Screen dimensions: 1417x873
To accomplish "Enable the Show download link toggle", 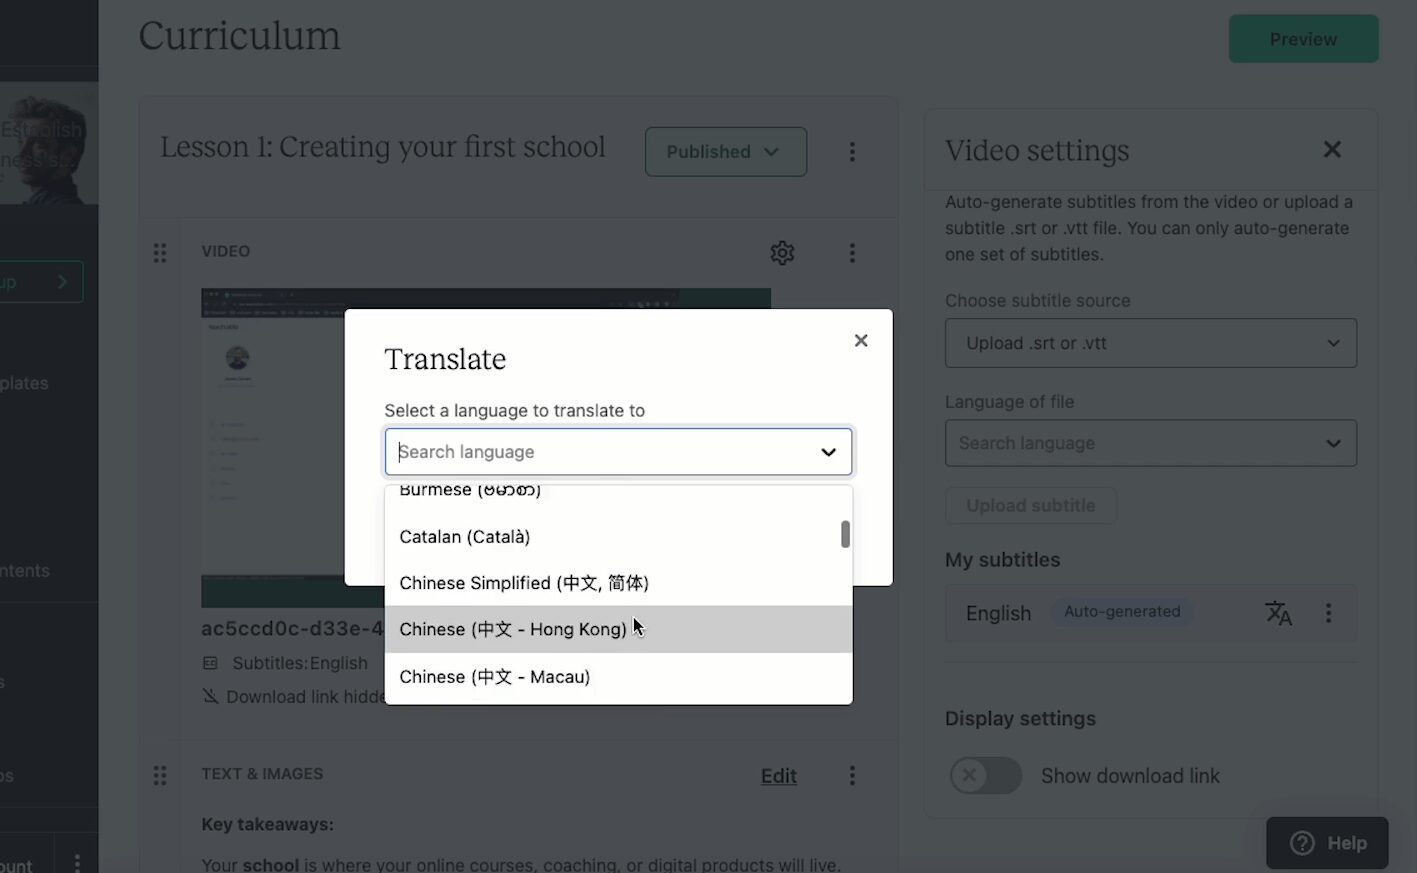I will [x=986, y=775].
